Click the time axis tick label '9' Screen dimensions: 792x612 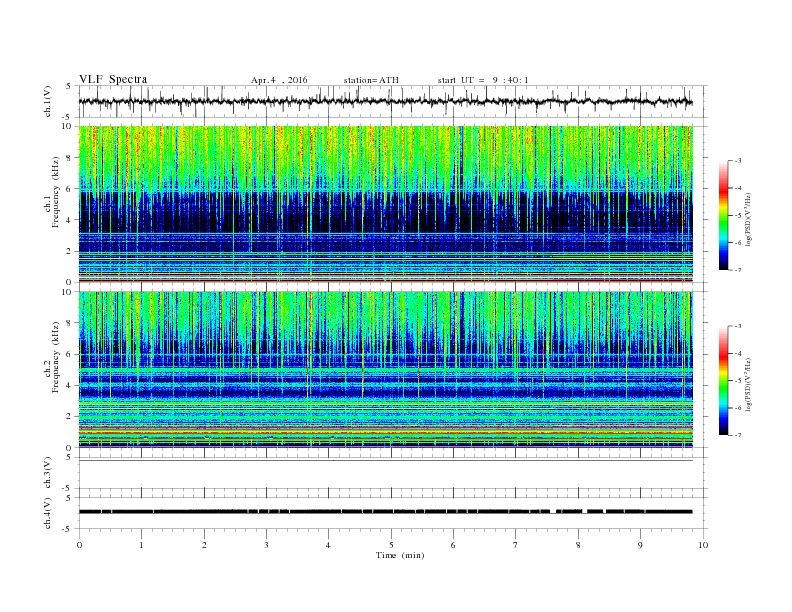tap(640, 545)
